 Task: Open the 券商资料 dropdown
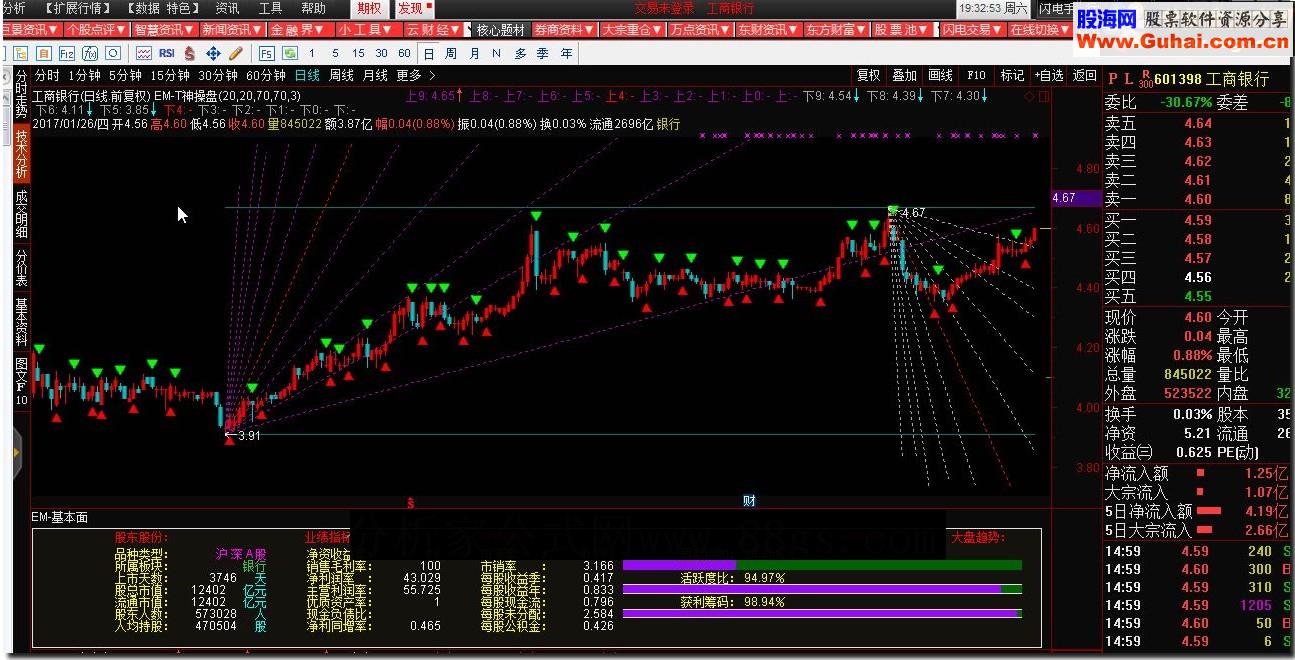coord(565,30)
